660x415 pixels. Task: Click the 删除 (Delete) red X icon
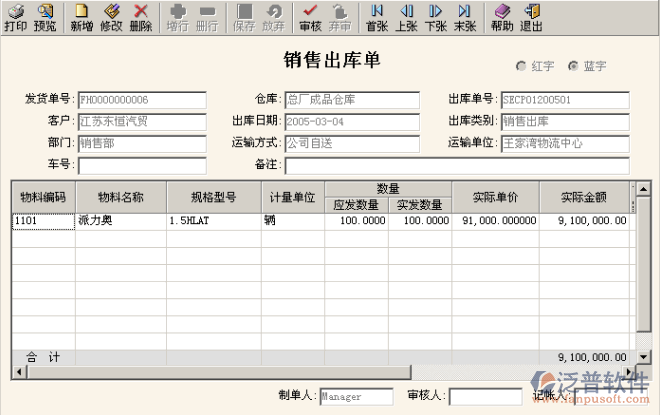point(141,17)
